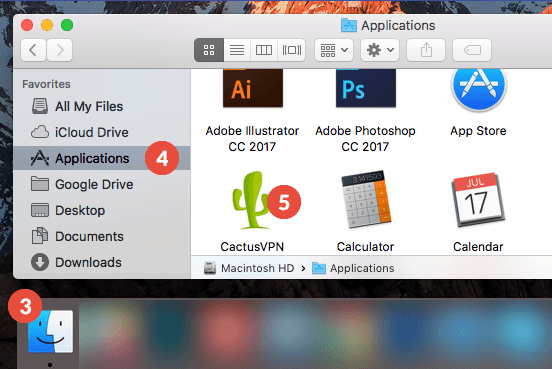The height and width of the screenshot is (369, 552).
Task: Open Finder from the Dock
Action: [50, 331]
